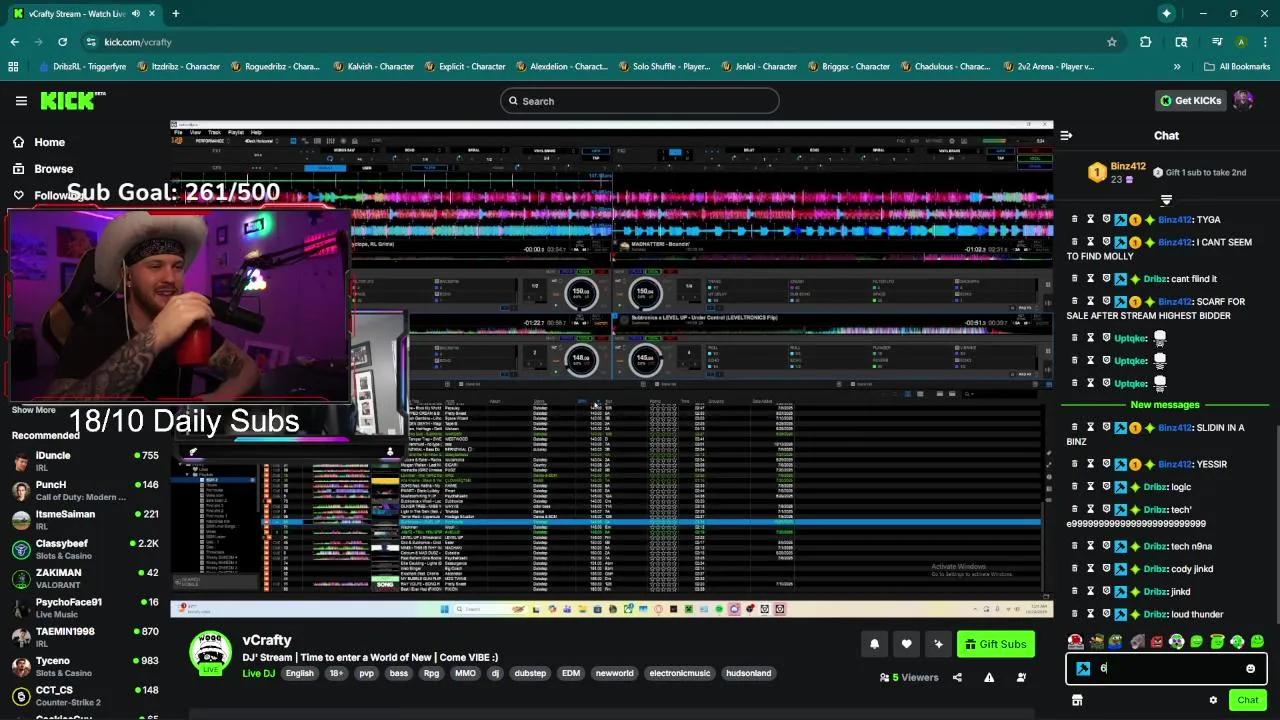Click the Gift Subs button
The image size is (1280, 720).
click(995, 644)
